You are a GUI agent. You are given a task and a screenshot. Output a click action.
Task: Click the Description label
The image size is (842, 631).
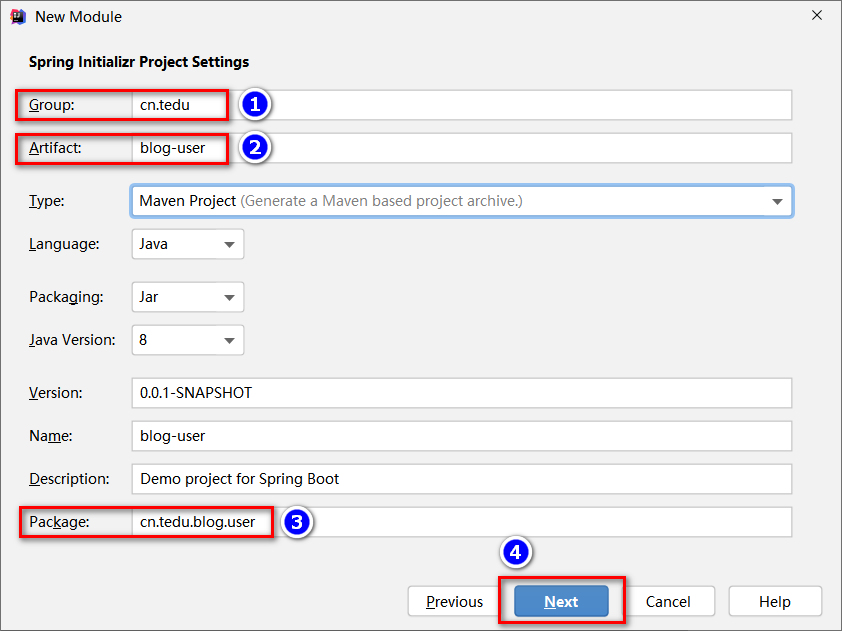point(69,478)
